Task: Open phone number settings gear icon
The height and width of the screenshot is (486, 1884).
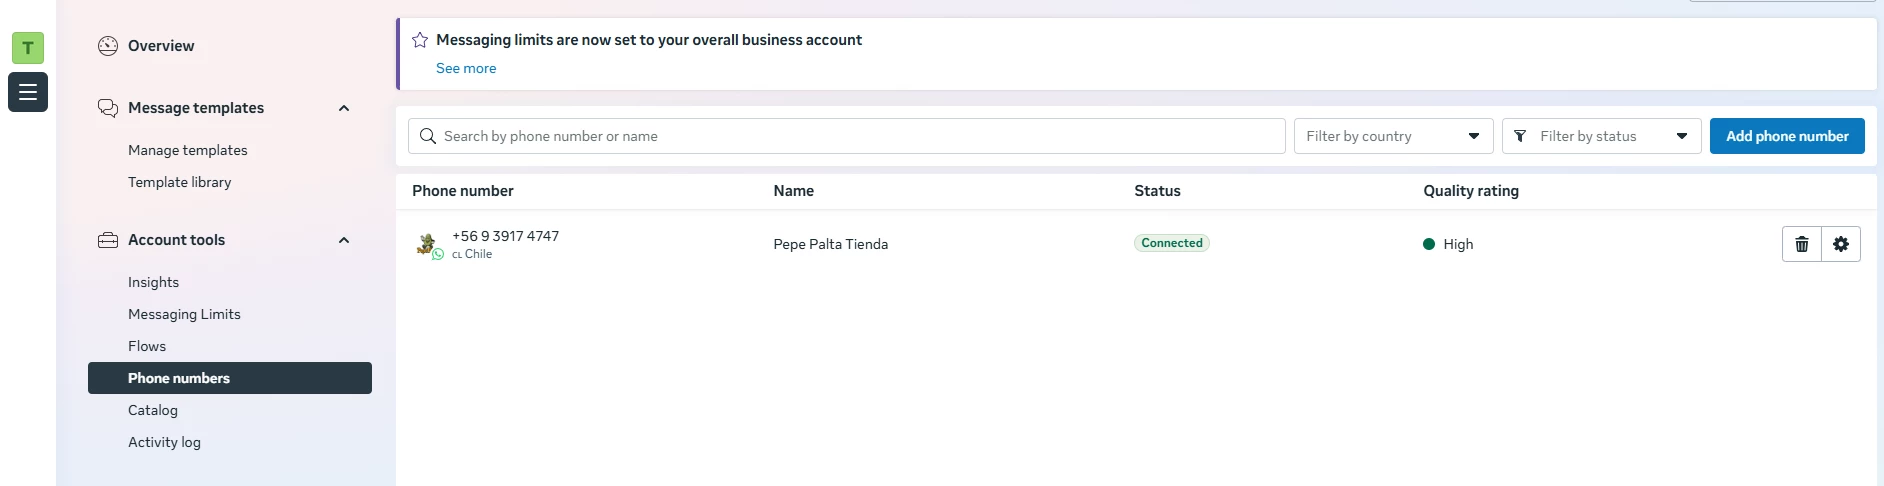Action: point(1841,244)
